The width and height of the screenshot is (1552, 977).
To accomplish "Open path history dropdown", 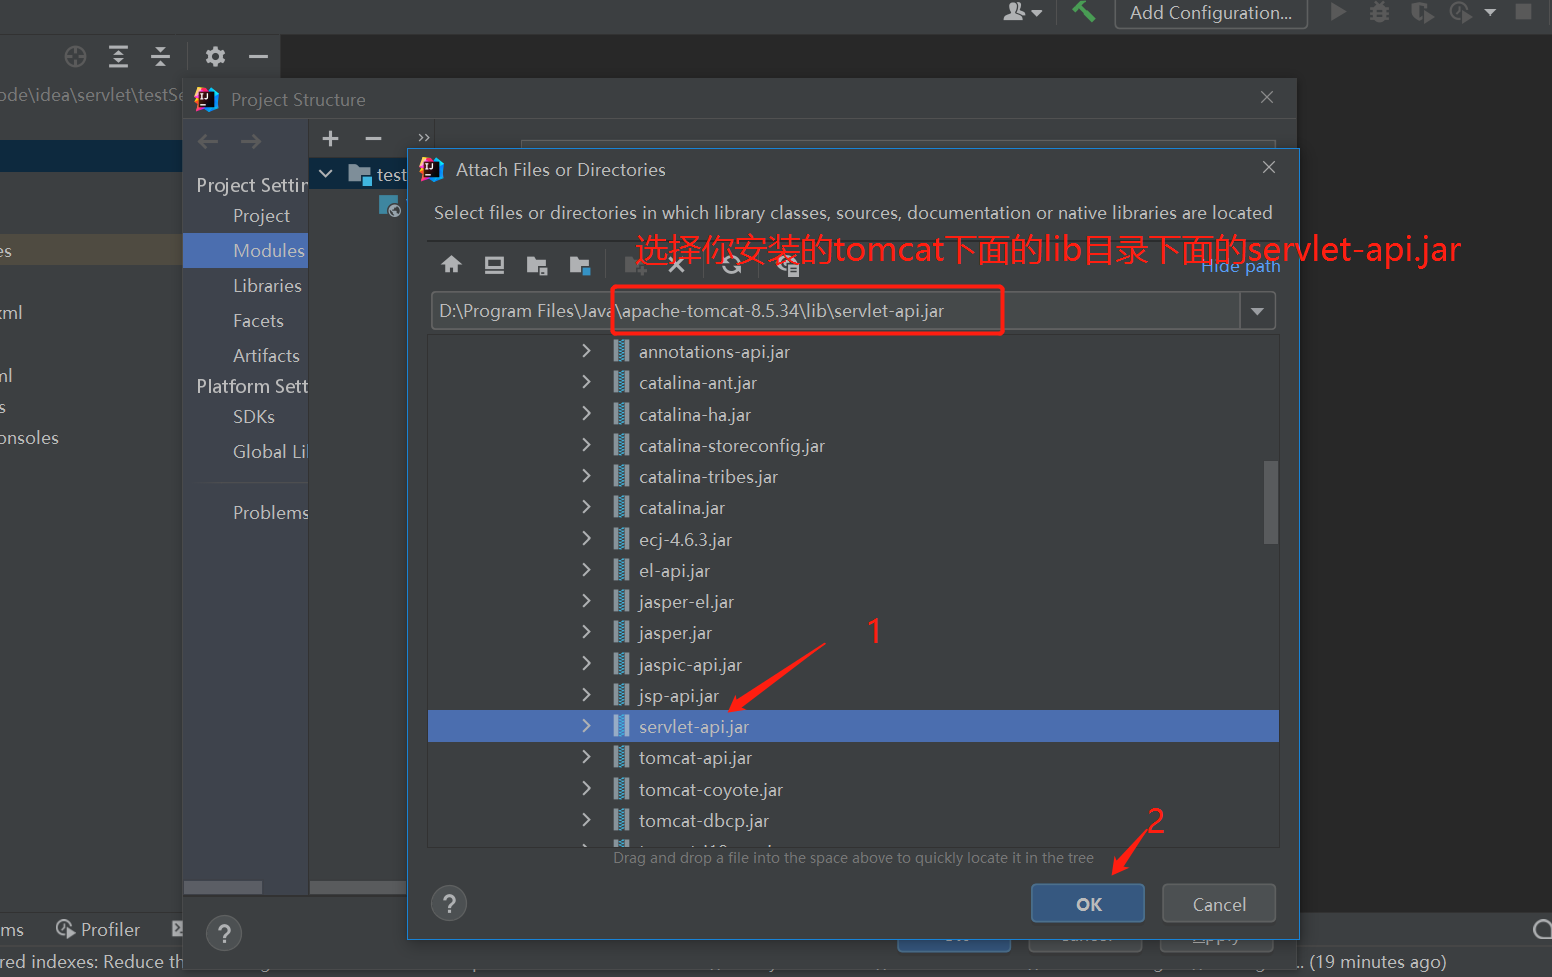I will pyautogui.click(x=1257, y=311).
